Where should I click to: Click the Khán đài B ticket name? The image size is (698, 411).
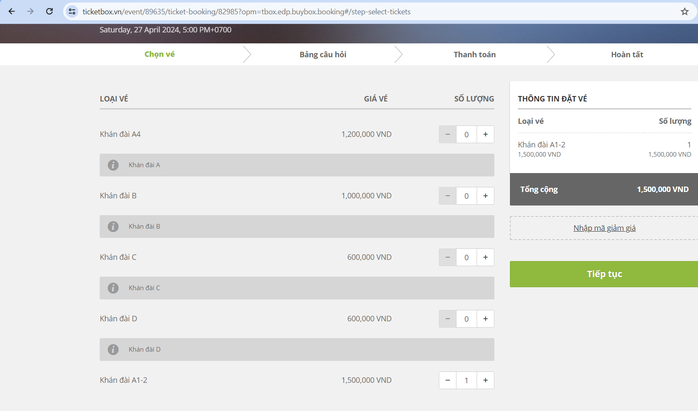tap(118, 195)
